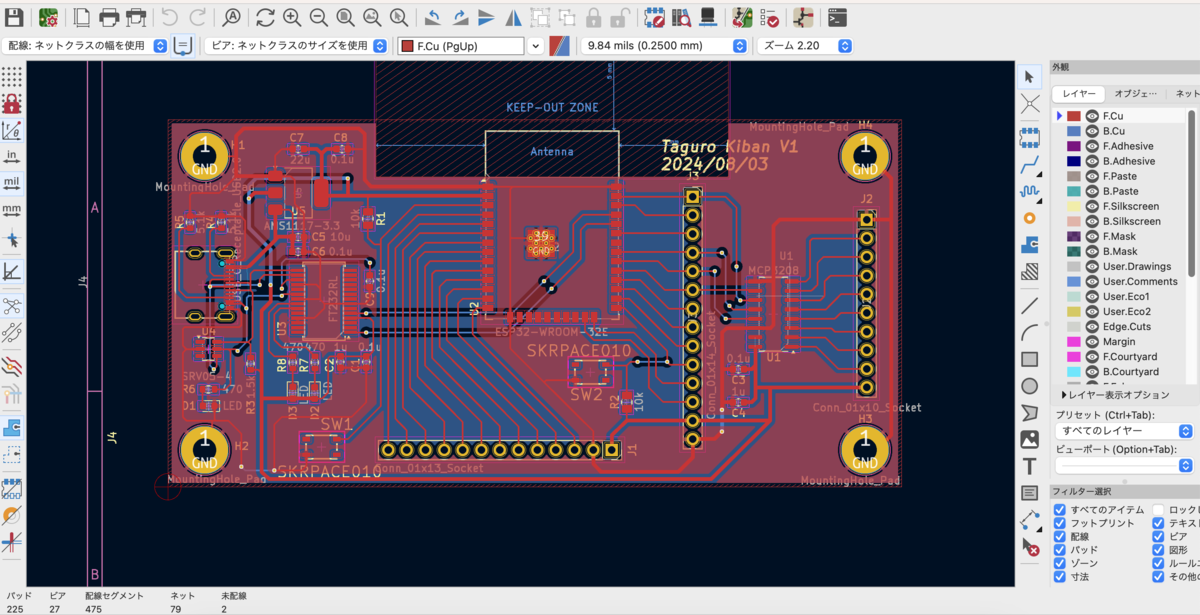
Task: Open the Find text icon
Action: pyautogui.click(x=231, y=17)
